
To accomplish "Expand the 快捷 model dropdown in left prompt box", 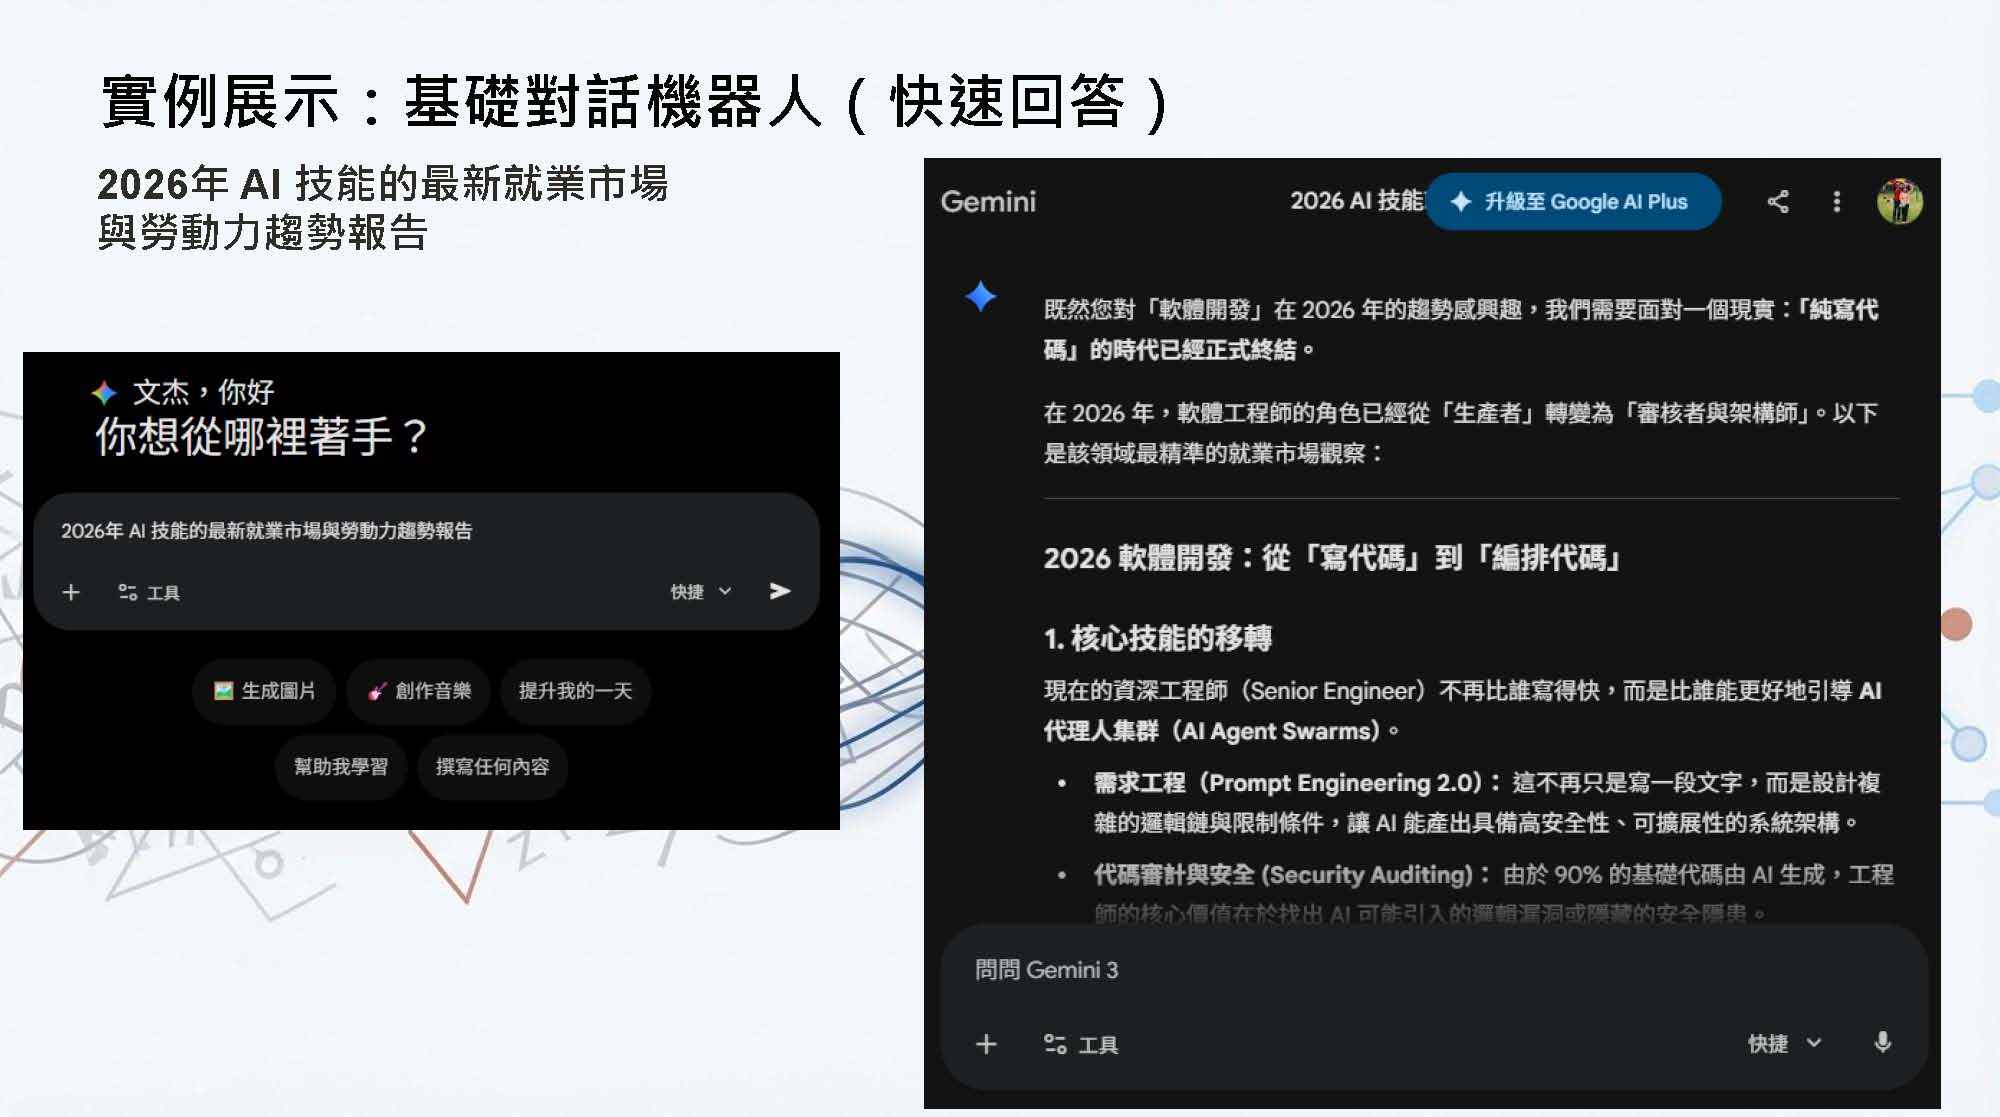I will pyautogui.click(x=698, y=592).
